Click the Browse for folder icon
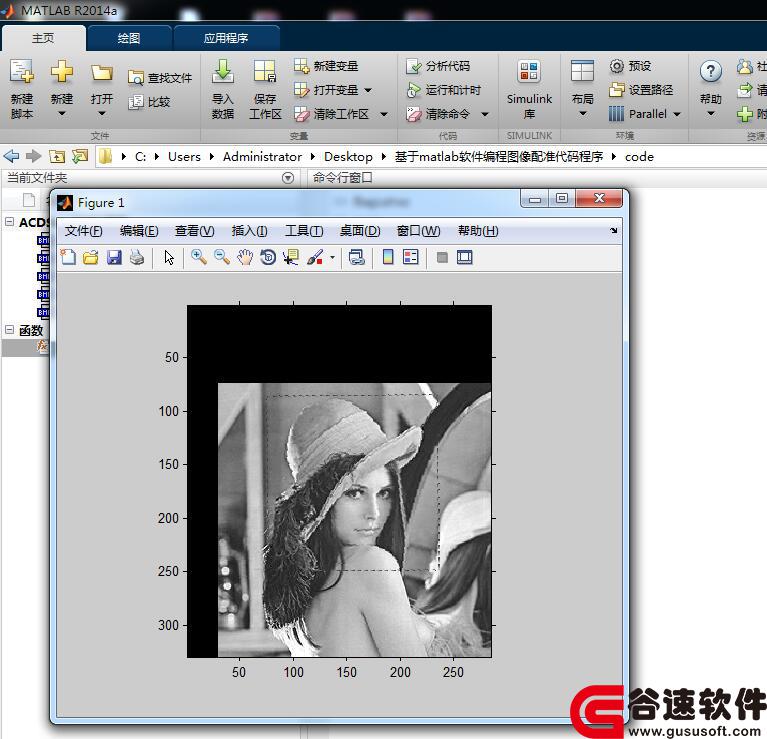767x739 pixels. pos(80,157)
